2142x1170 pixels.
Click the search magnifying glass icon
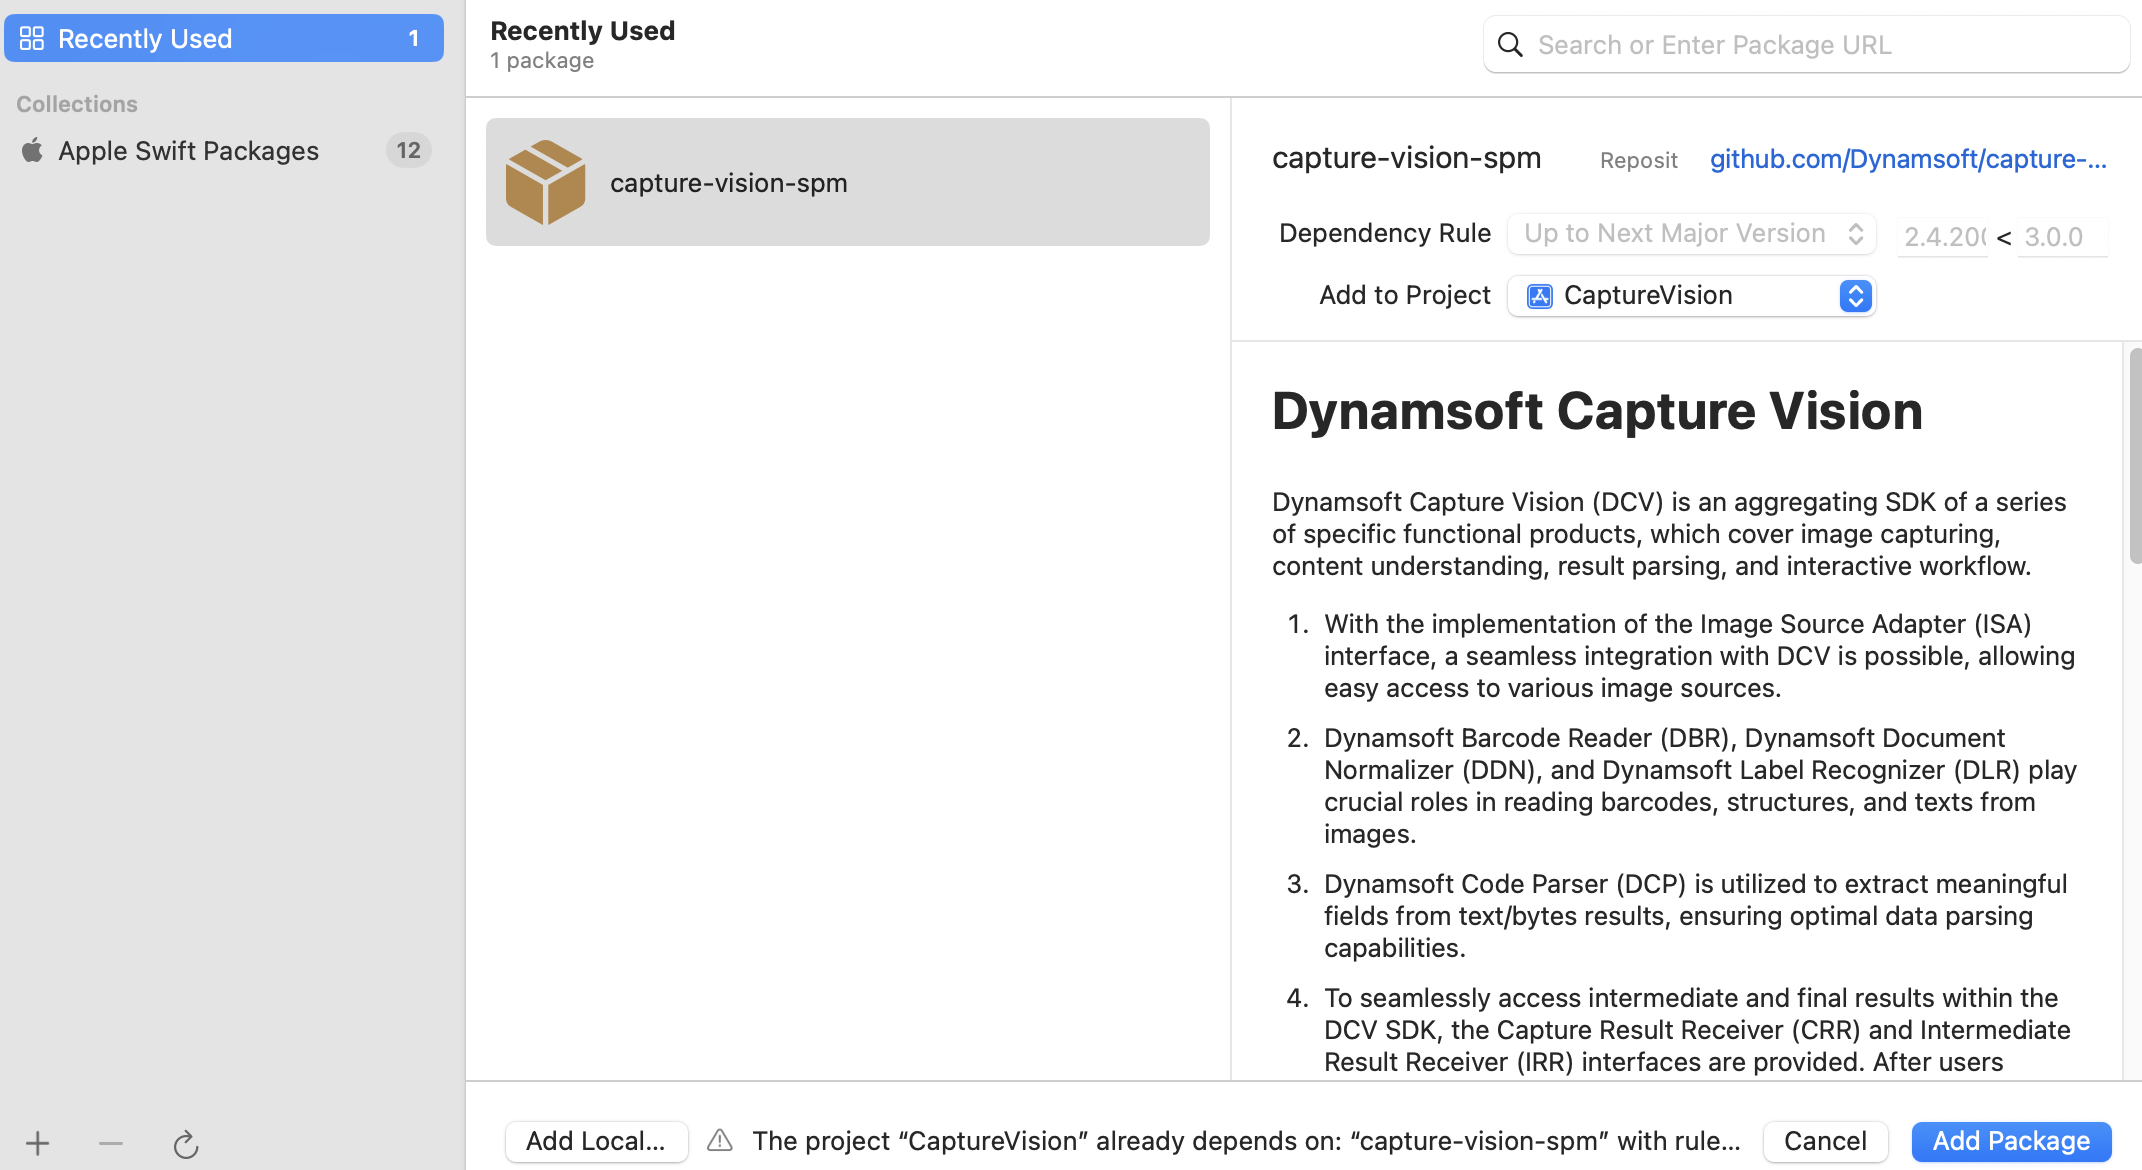coord(1510,45)
